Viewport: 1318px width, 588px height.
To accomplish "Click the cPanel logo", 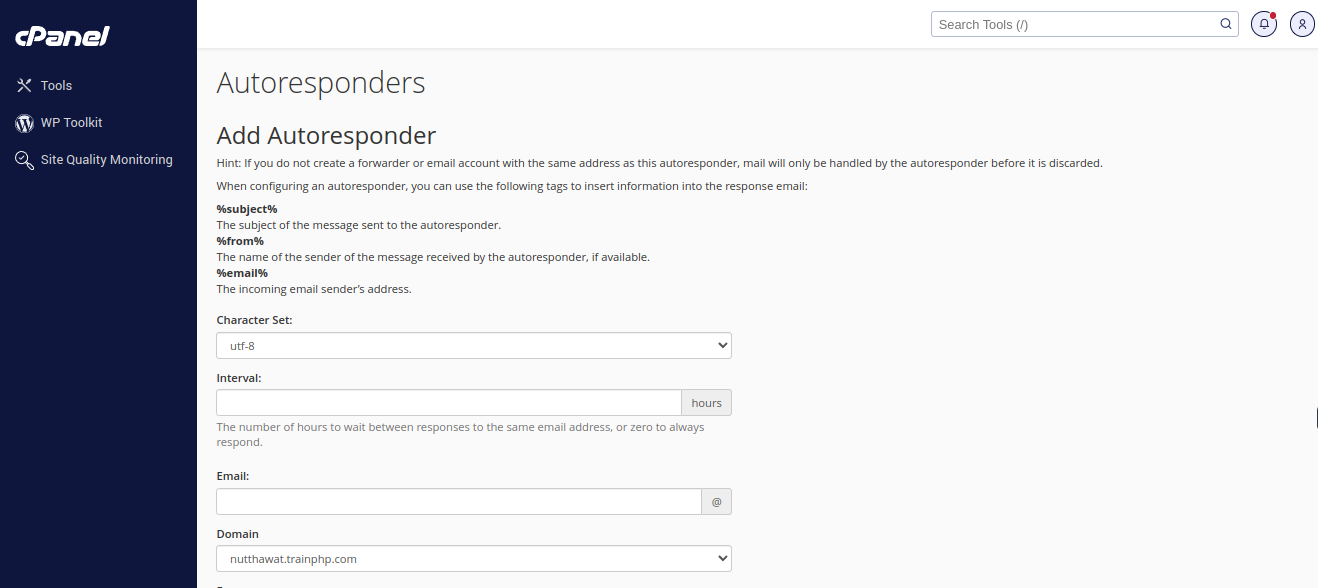I will pos(62,37).
